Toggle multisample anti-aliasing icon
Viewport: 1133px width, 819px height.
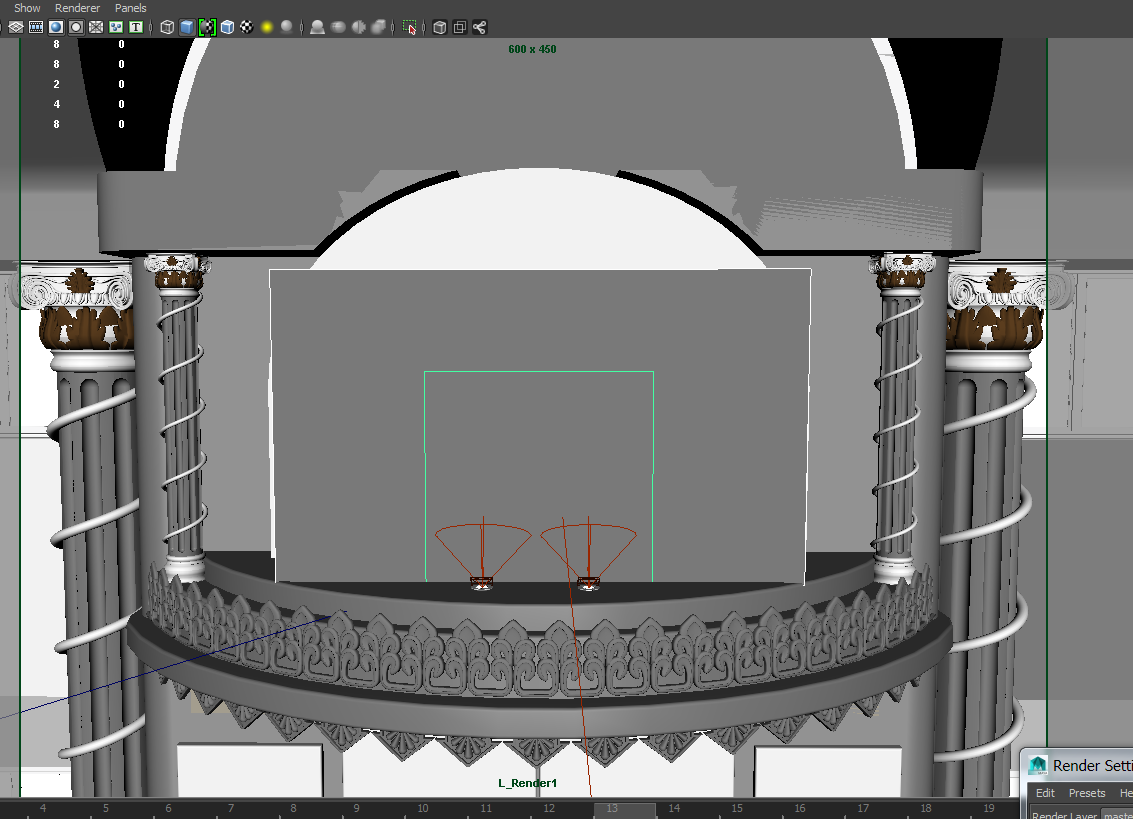coord(358,27)
